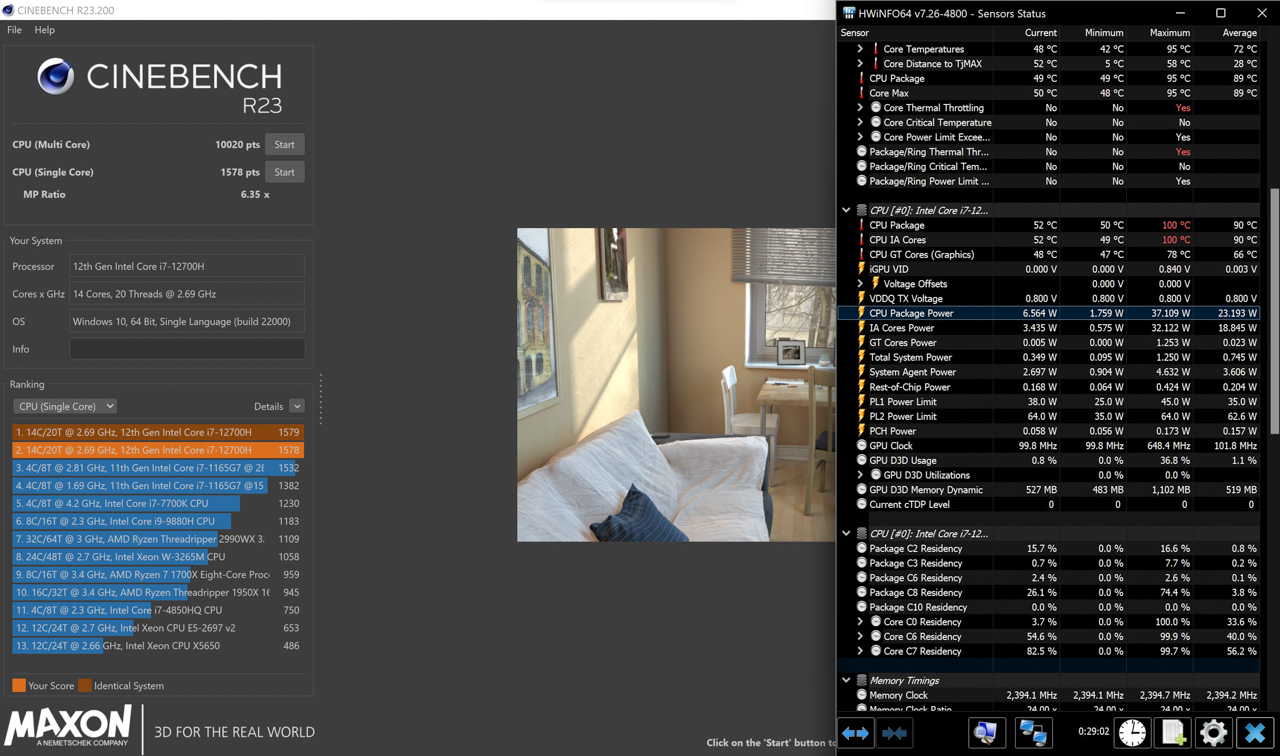Screen dimensions: 1280x756
Task: Reset the HWiNFO elapsed-time clock icon
Action: pos(1132,733)
